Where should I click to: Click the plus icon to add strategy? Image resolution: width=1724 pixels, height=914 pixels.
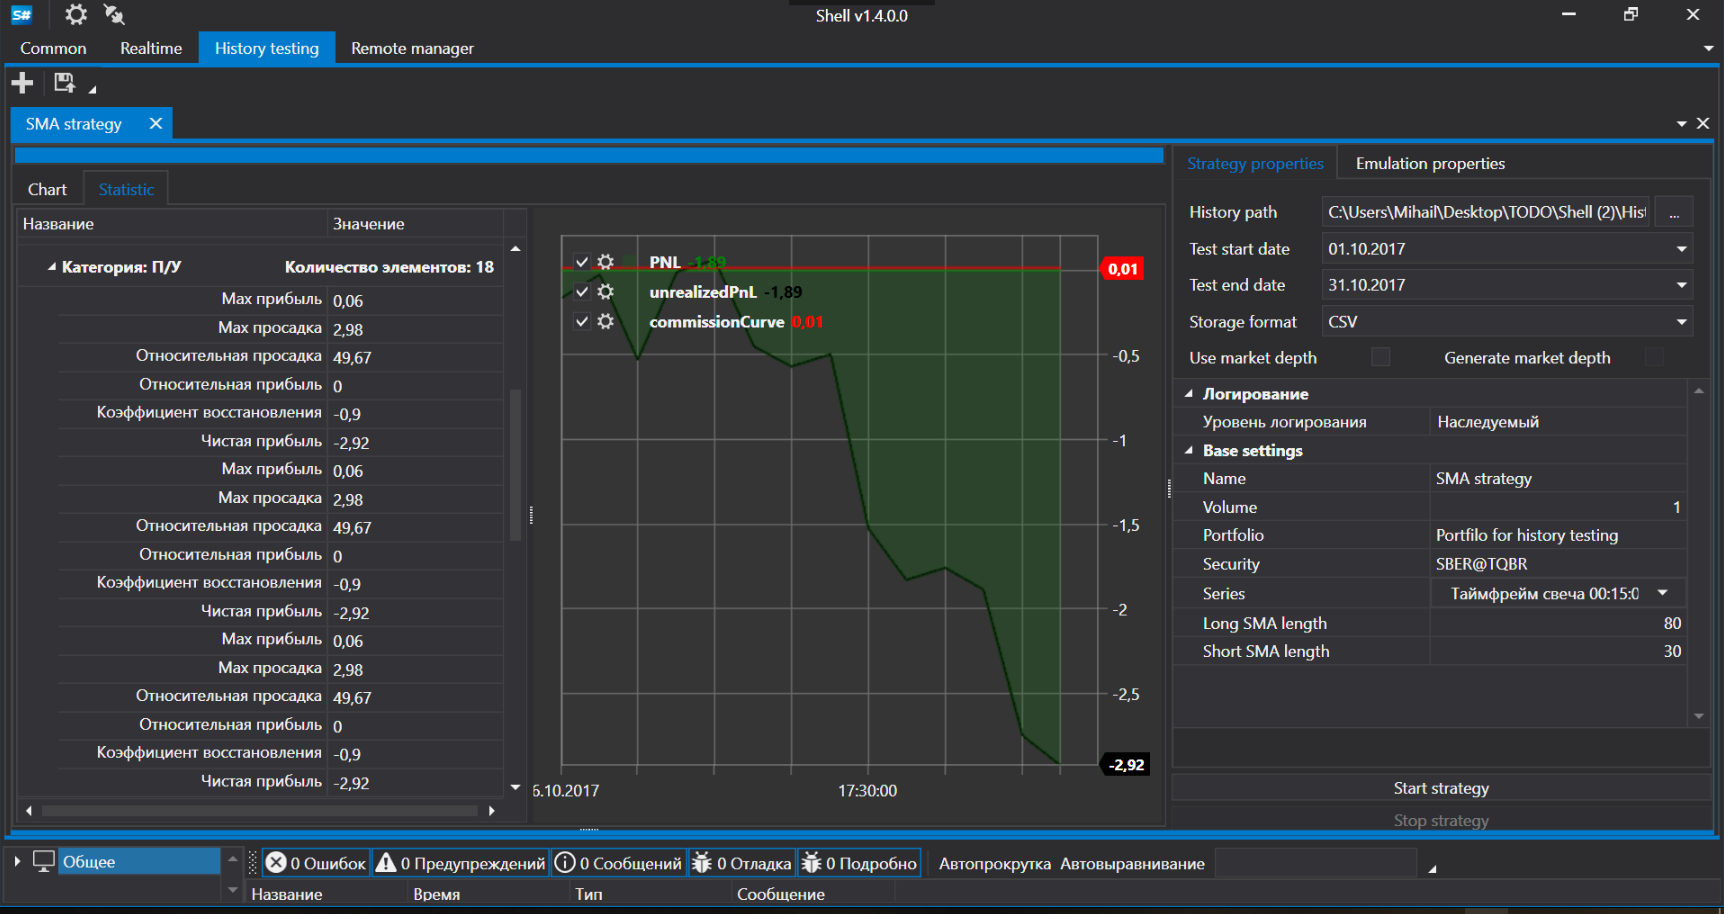pos(22,83)
